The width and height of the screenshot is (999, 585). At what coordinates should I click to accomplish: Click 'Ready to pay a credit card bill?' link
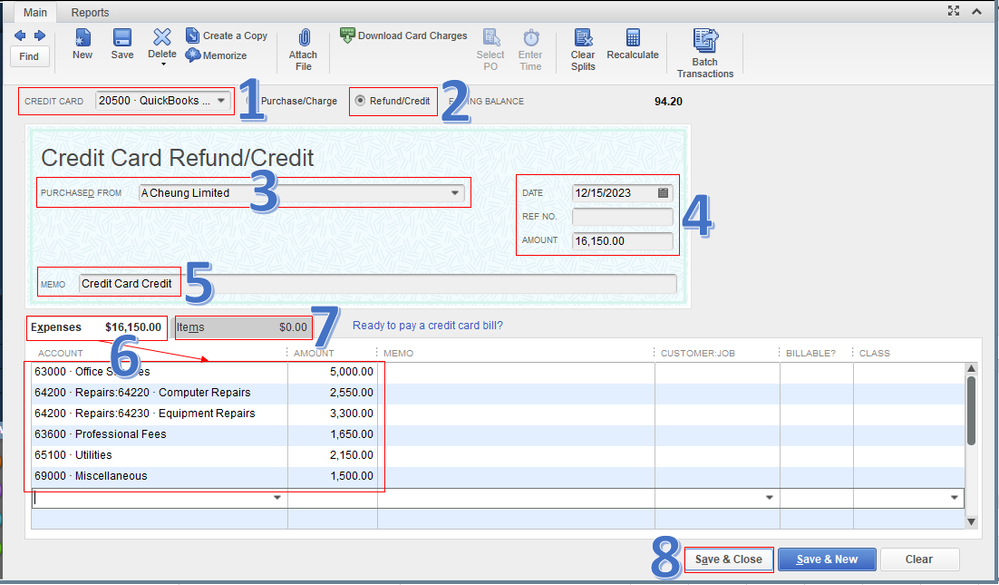(428, 326)
